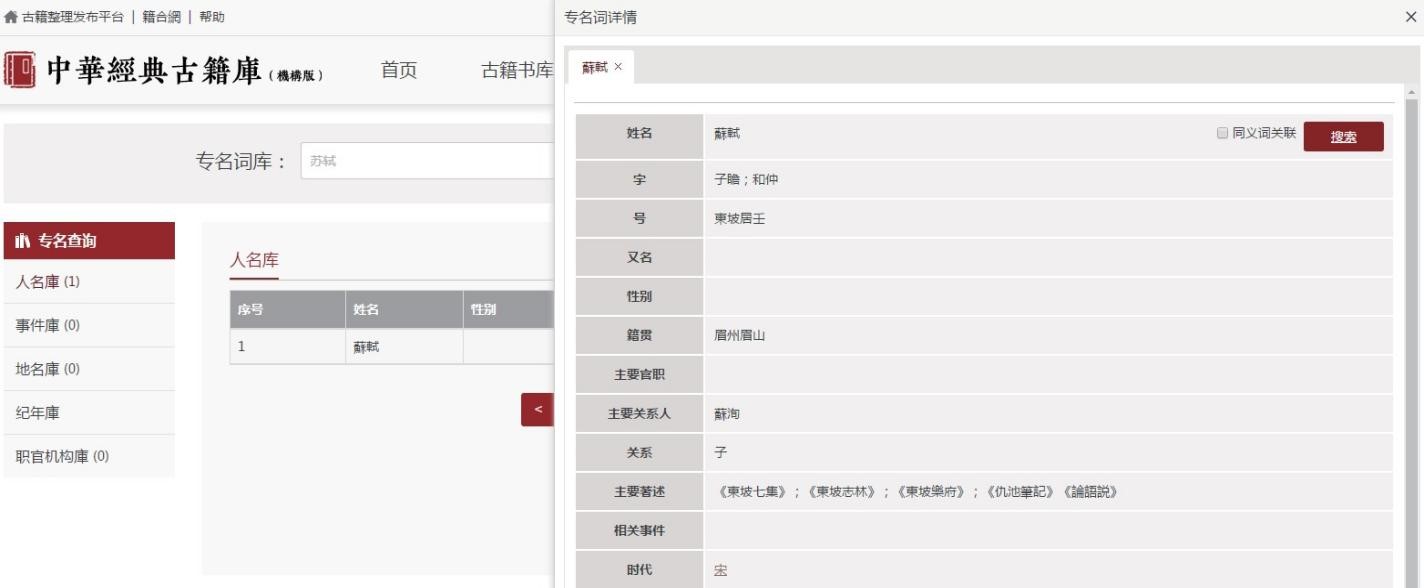Open the 帮助 link
Image resolution: width=1424 pixels, height=588 pixels.
pos(212,17)
